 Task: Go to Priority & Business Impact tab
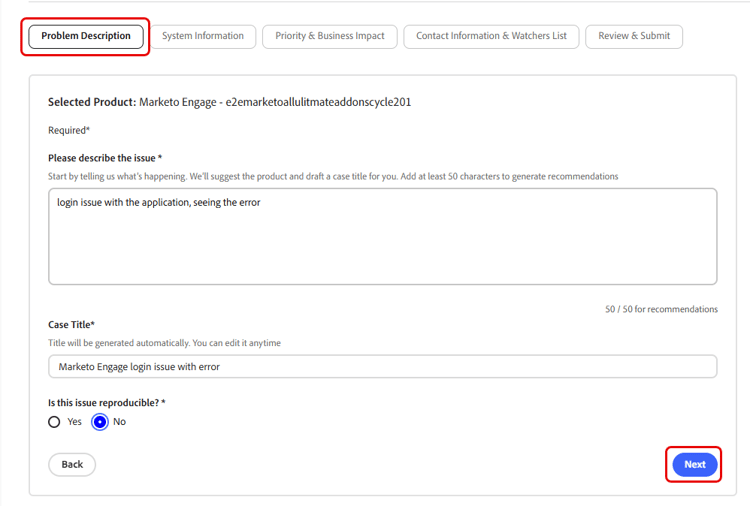330,36
